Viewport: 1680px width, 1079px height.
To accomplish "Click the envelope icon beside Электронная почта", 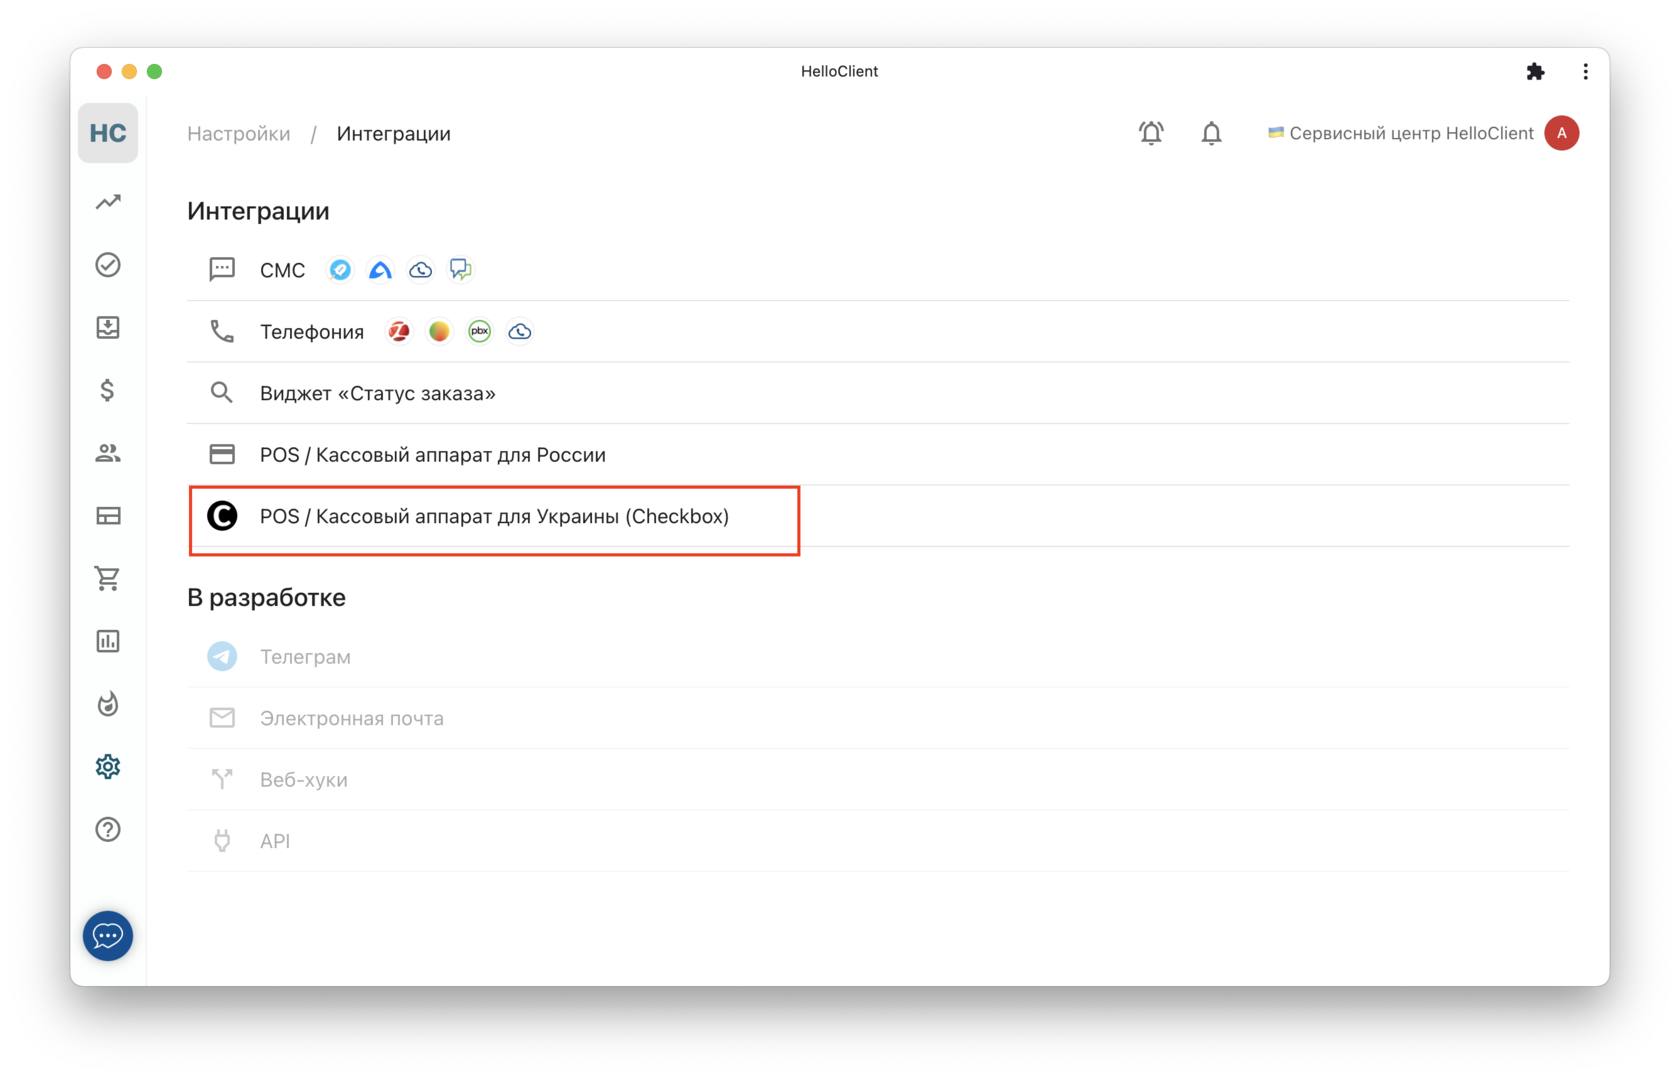I will 222,718.
